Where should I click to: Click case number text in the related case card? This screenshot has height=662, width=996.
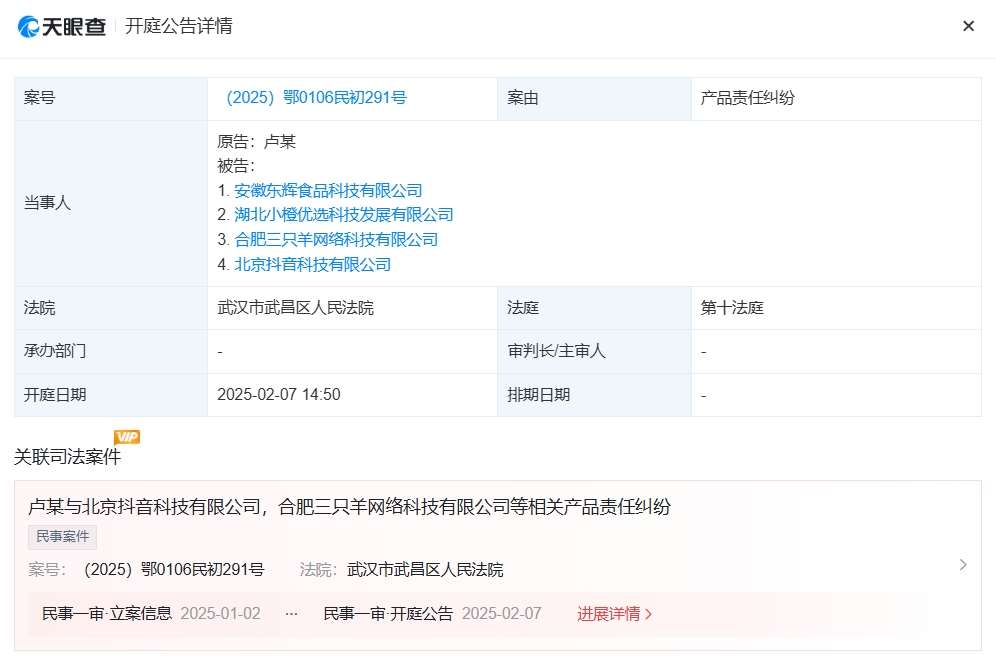pyautogui.click(x=174, y=570)
